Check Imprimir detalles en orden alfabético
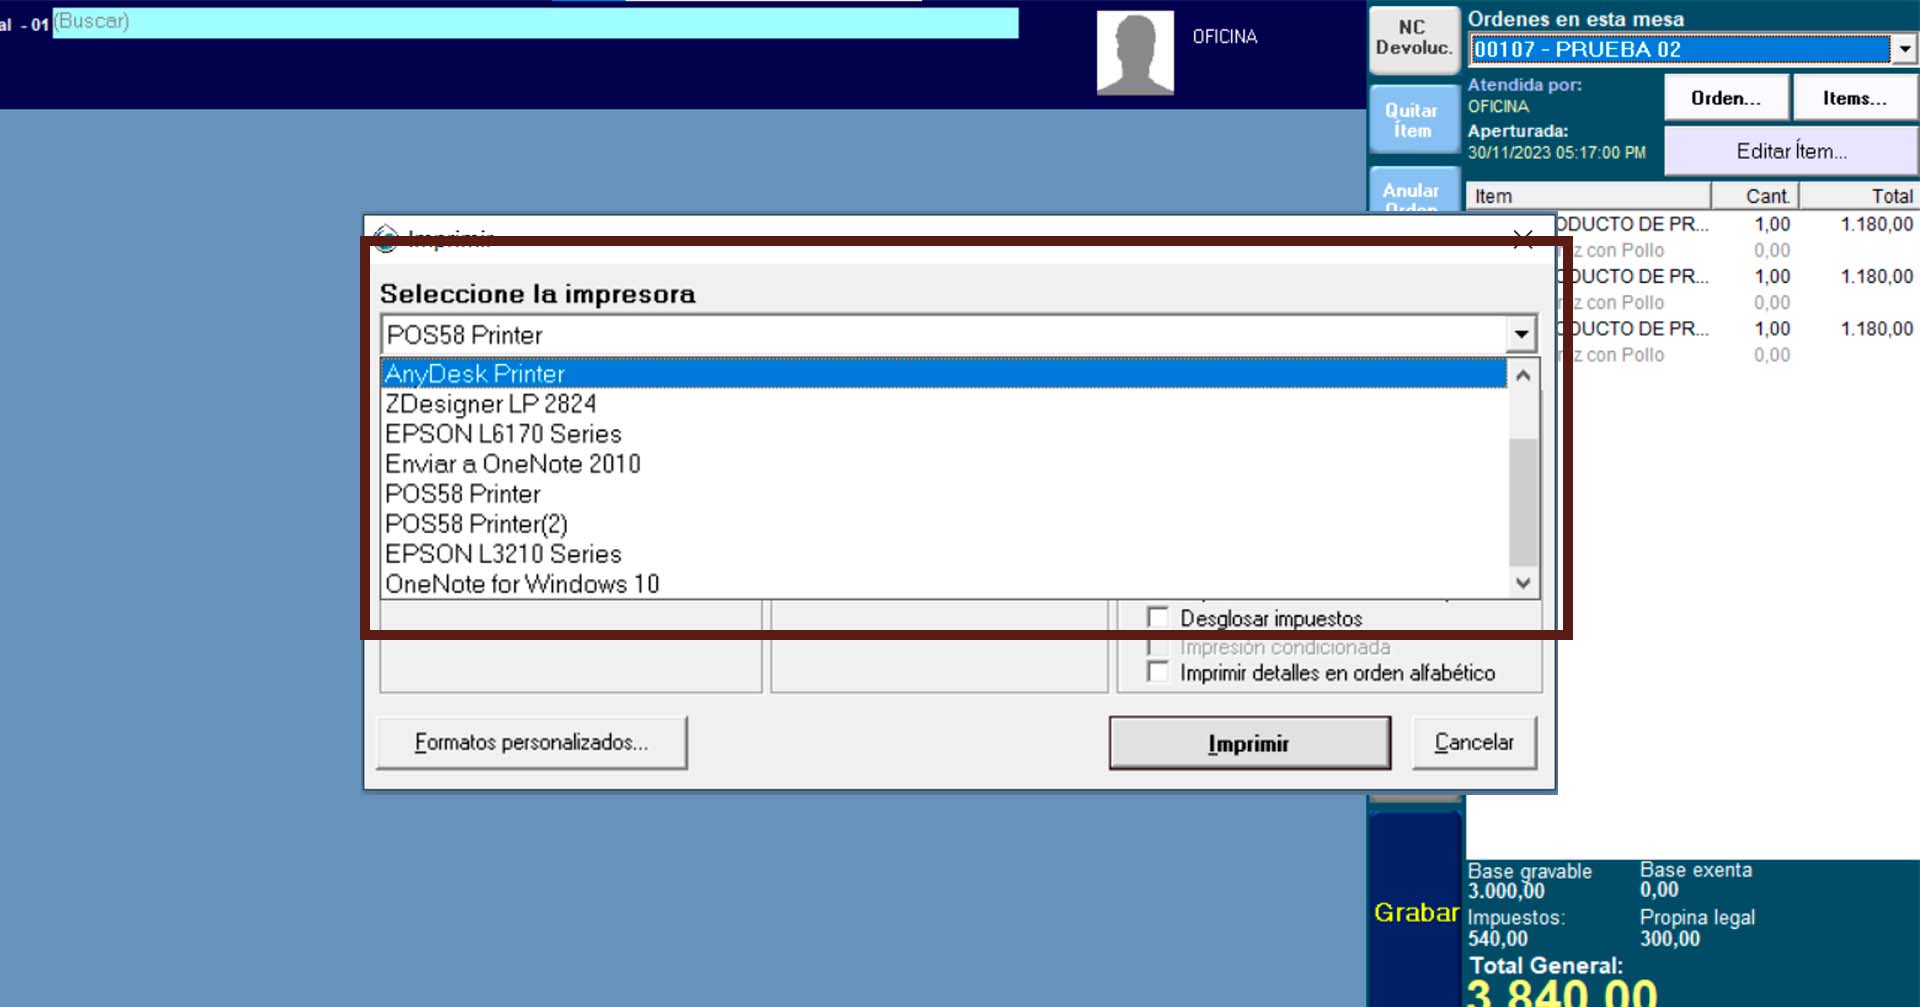Screen dimensions: 1920x1007 [1158, 673]
